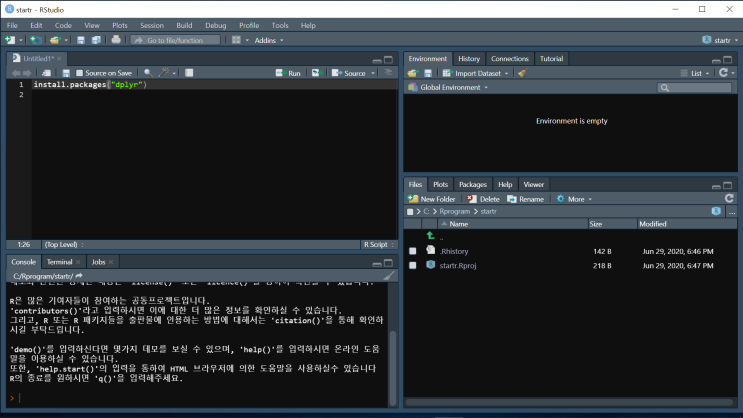This screenshot has height=418, width=743.
Task: Check the .Rhistory file checkbox
Action: (x=413, y=251)
